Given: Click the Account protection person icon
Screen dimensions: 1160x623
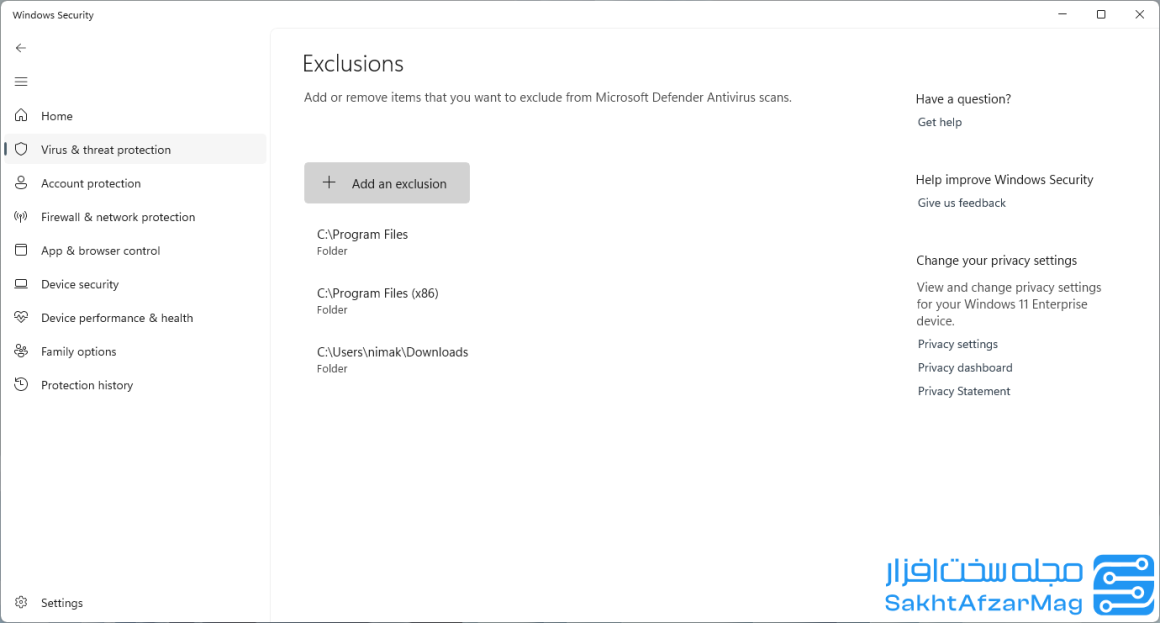Looking at the screenshot, I should click(x=21, y=183).
